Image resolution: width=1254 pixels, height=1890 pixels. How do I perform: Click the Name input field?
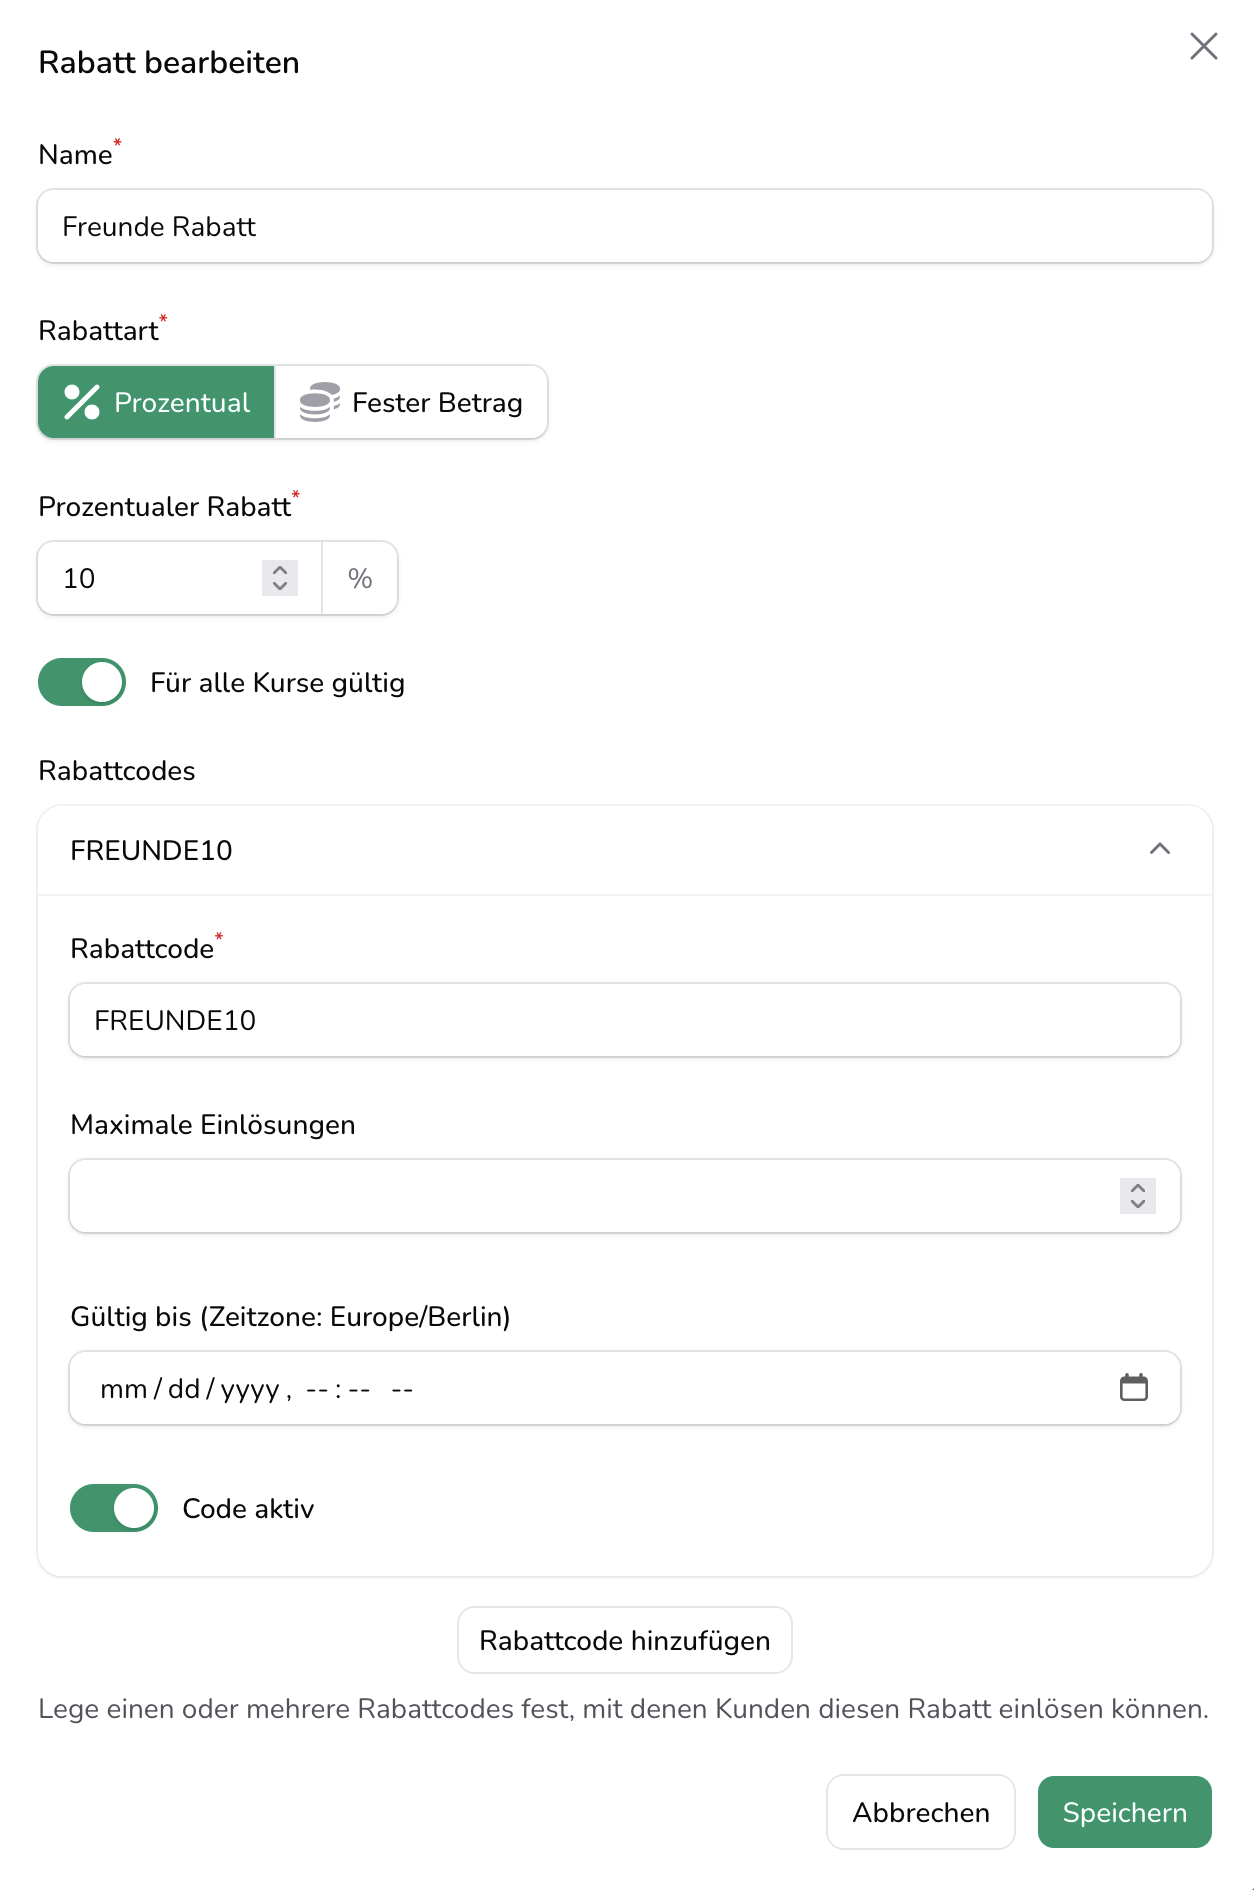625,226
